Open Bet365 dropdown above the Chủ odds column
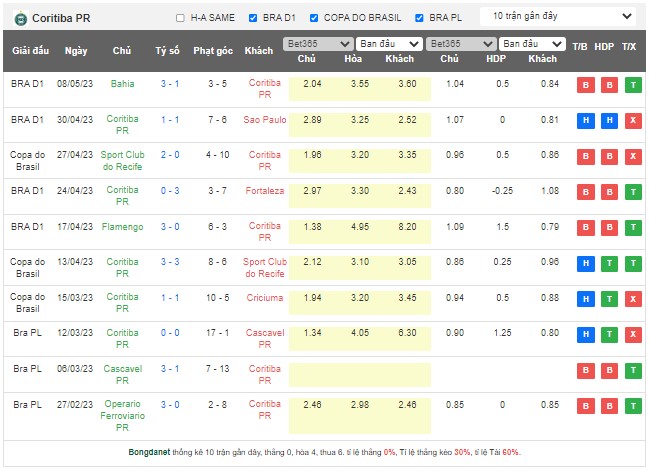The image size is (649, 471). [x=318, y=44]
